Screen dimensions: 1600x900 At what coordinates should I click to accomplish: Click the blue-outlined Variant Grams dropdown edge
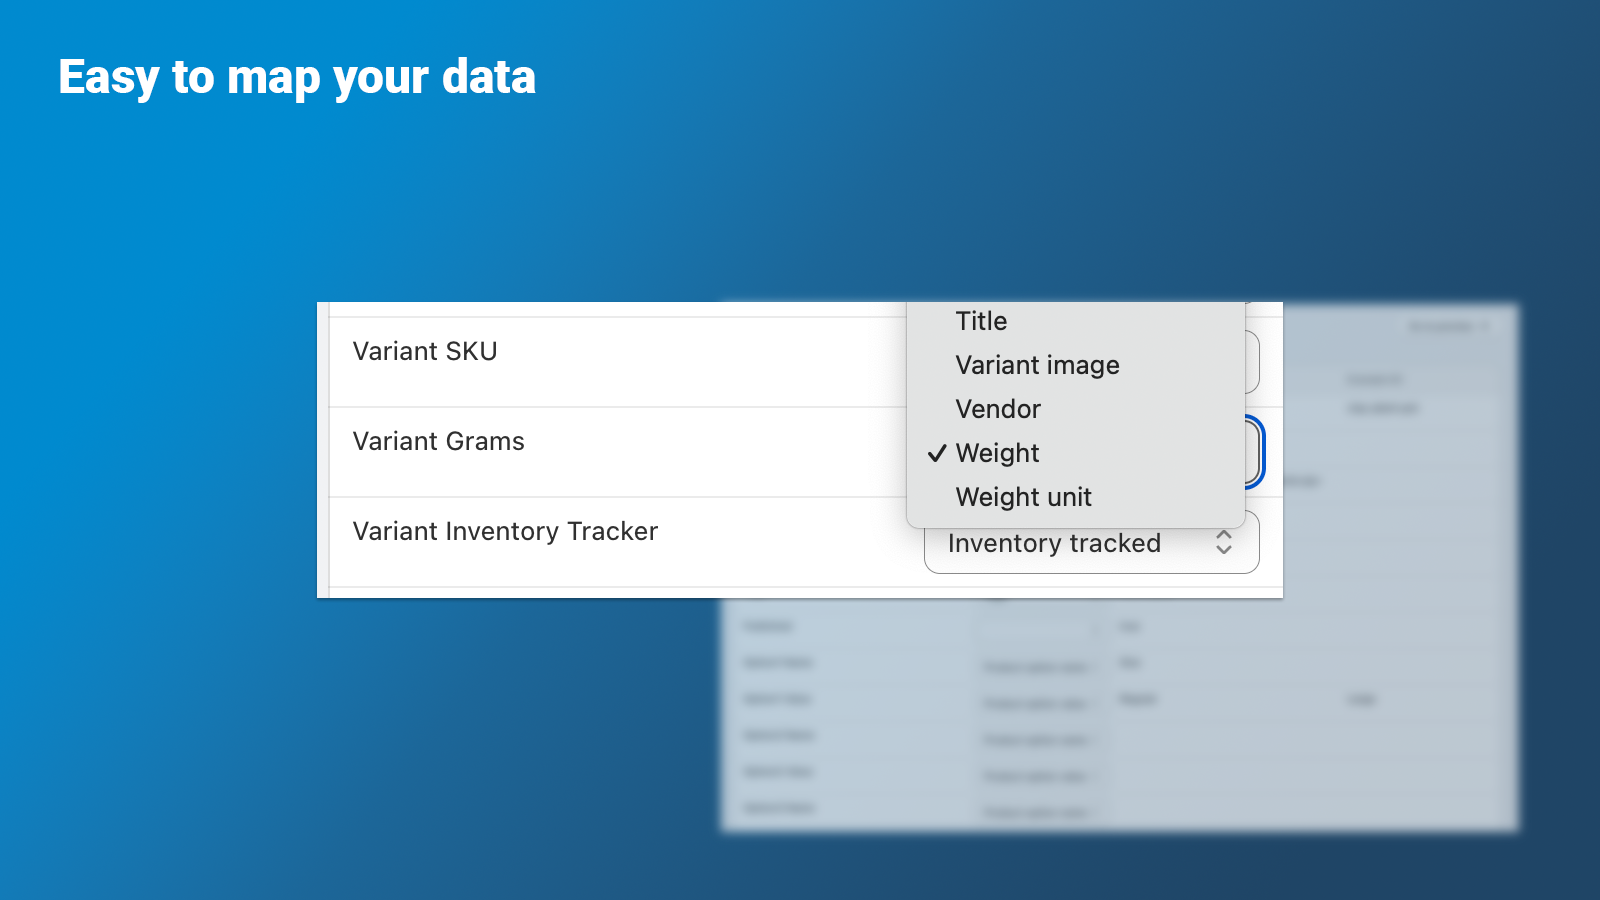[x=1256, y=452]
